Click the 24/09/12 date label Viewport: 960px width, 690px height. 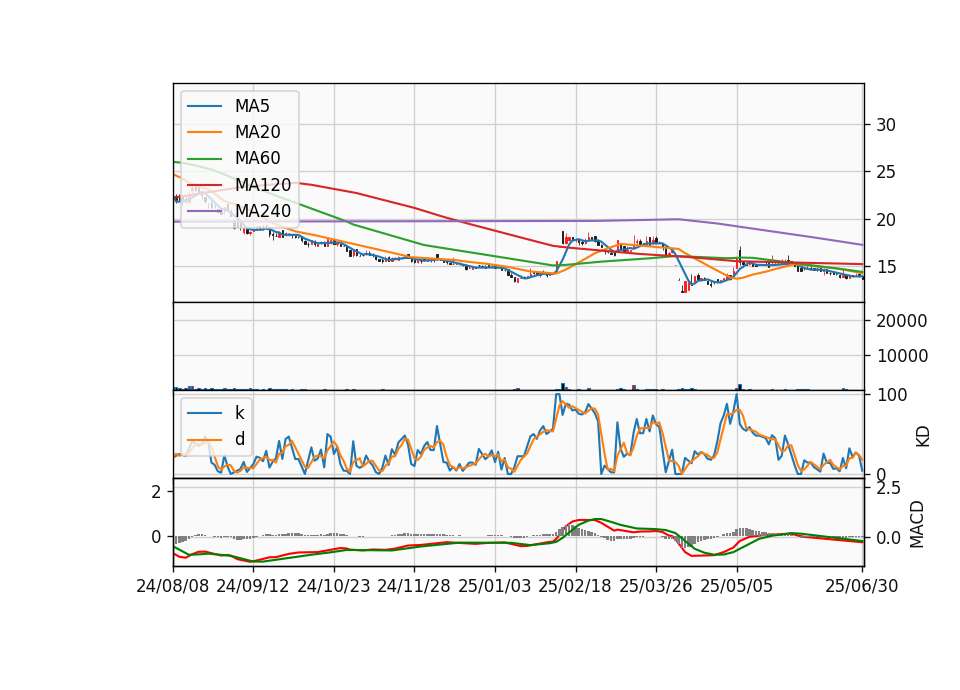[253, 586]
